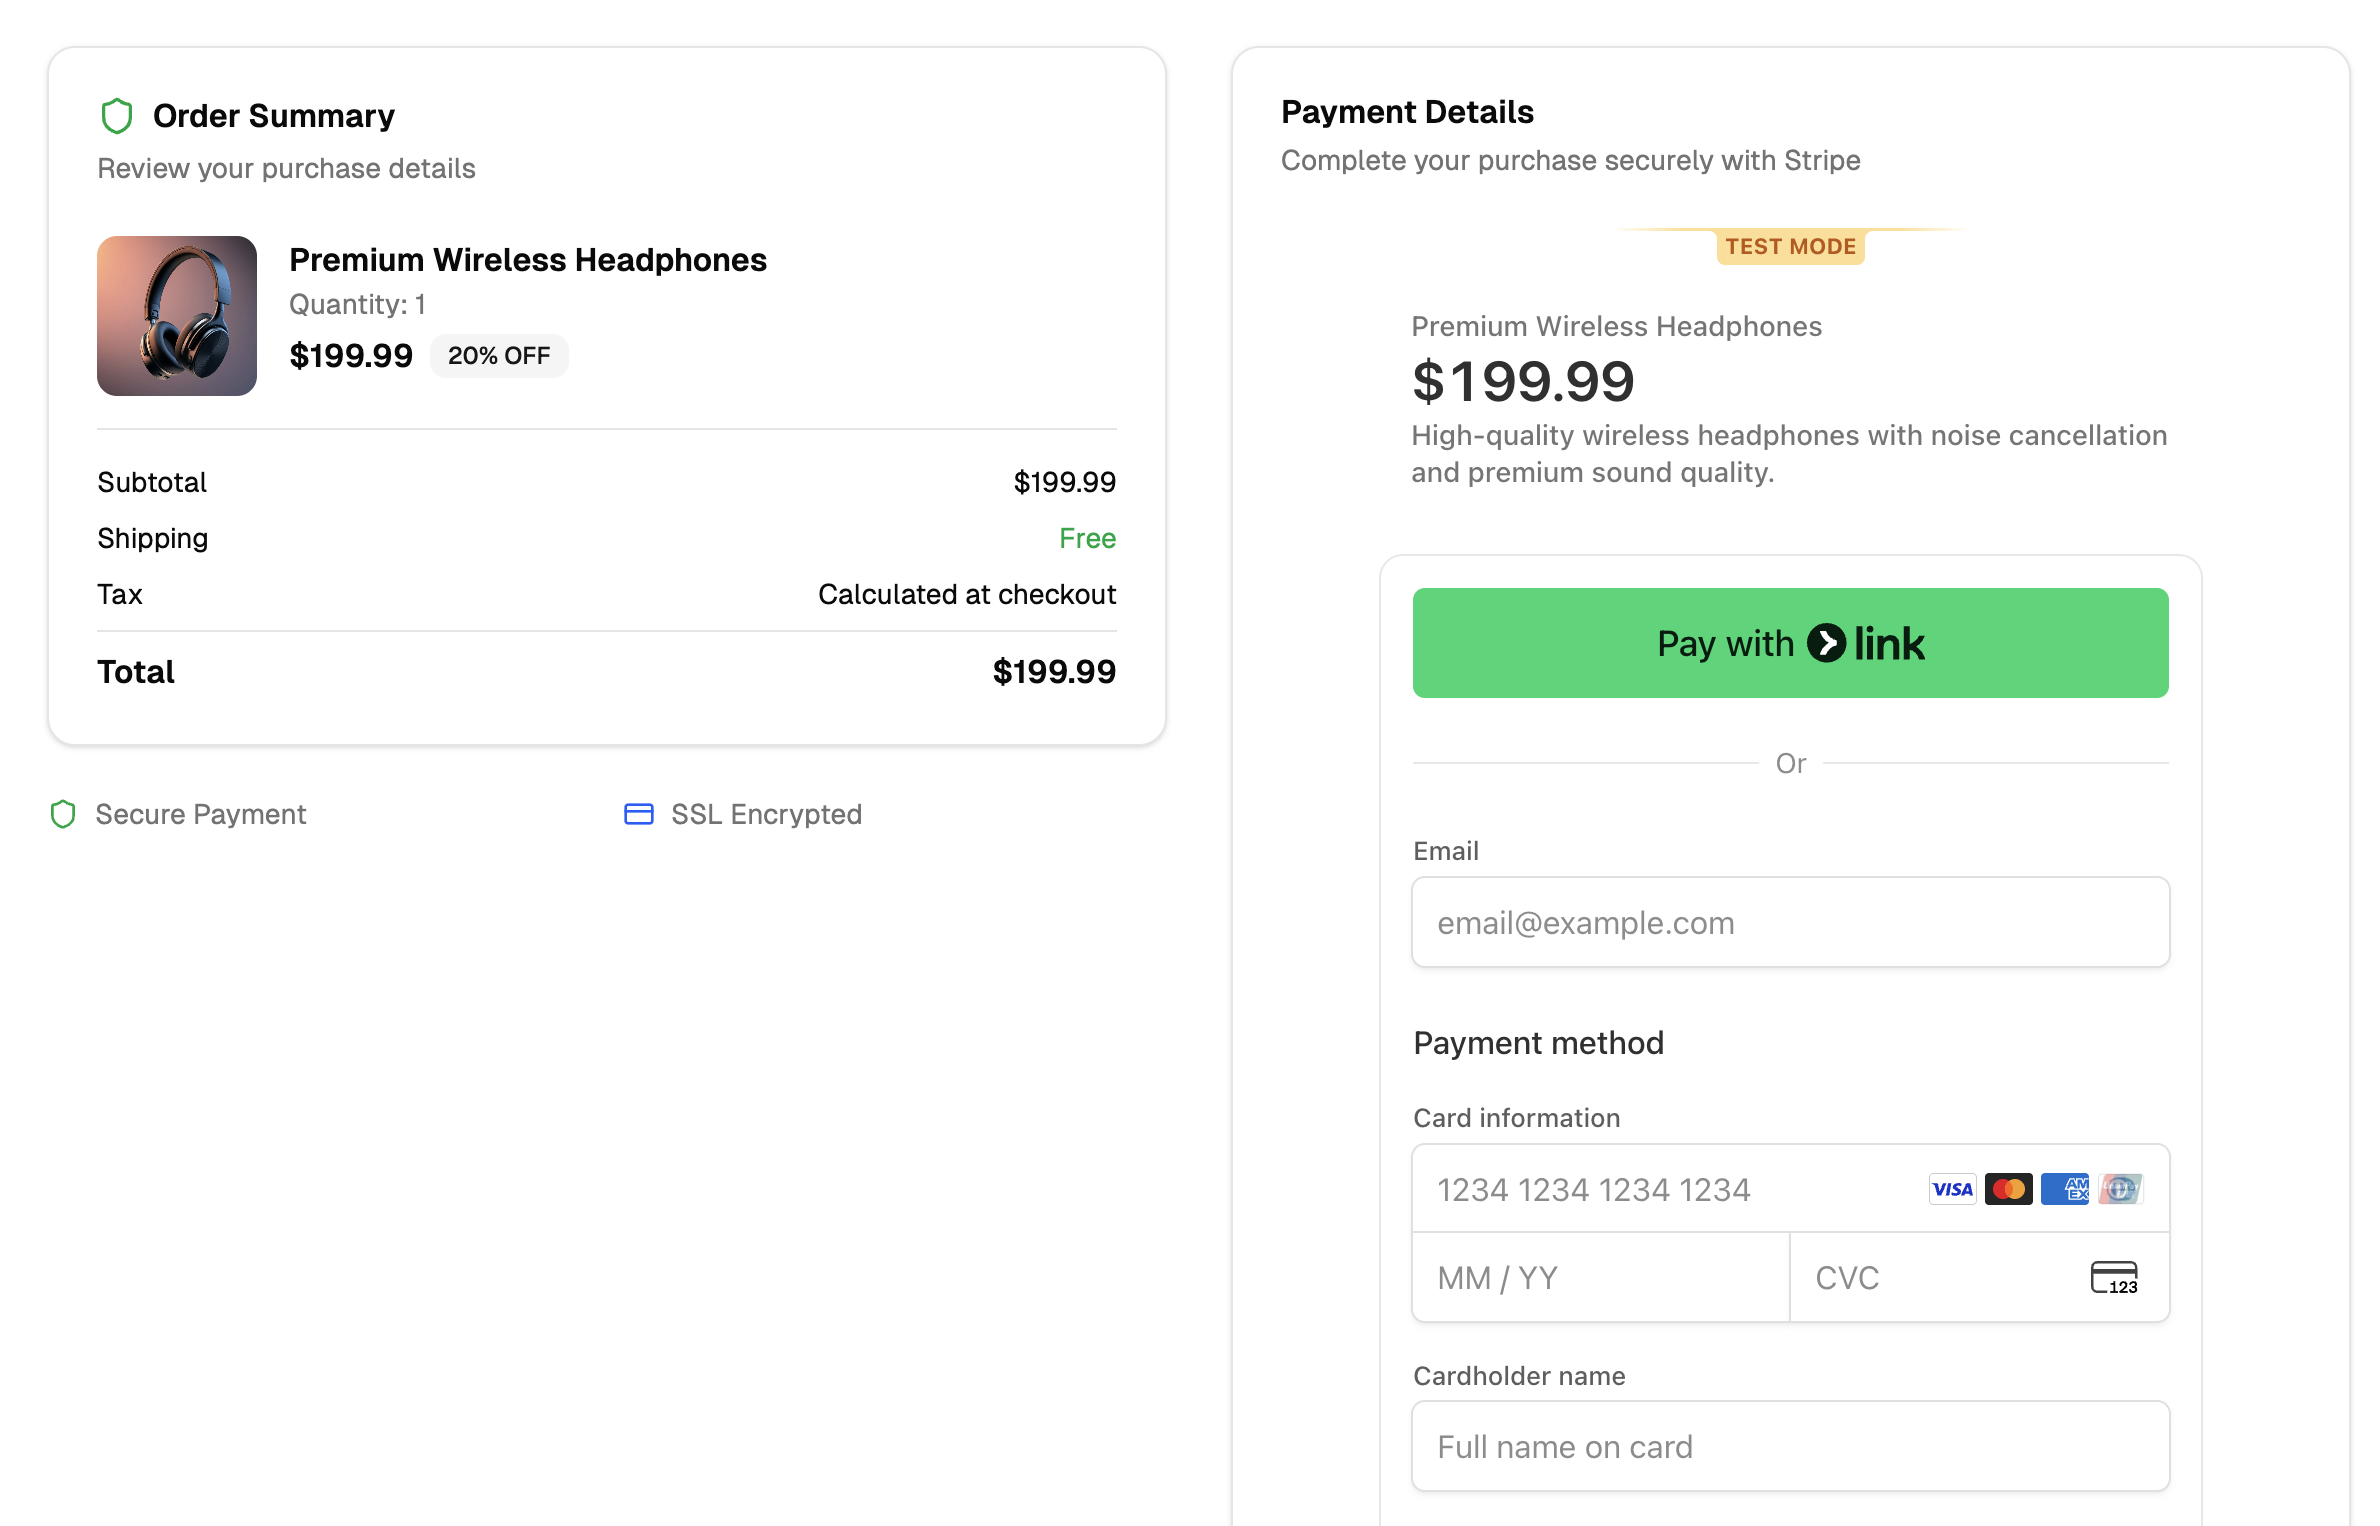Click the TEST MODE badge
This screenshot has height=1526, width=2380.
tap(1789, 246)
